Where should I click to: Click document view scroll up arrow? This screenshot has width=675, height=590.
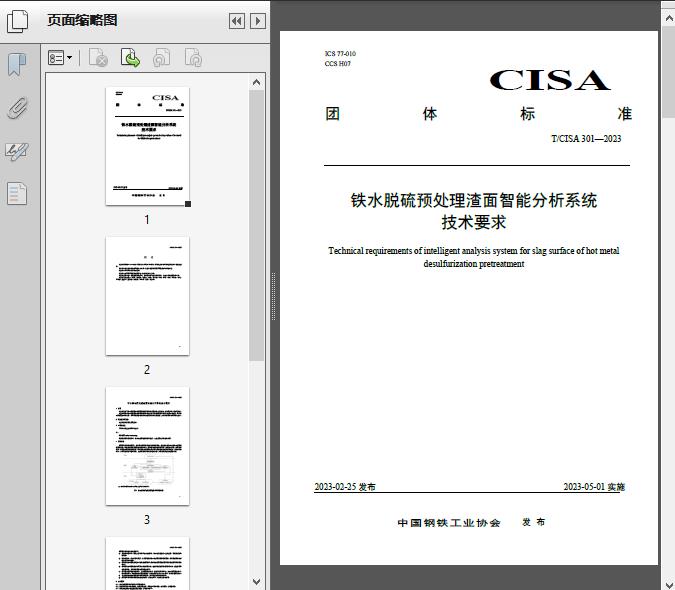point(669,18)
